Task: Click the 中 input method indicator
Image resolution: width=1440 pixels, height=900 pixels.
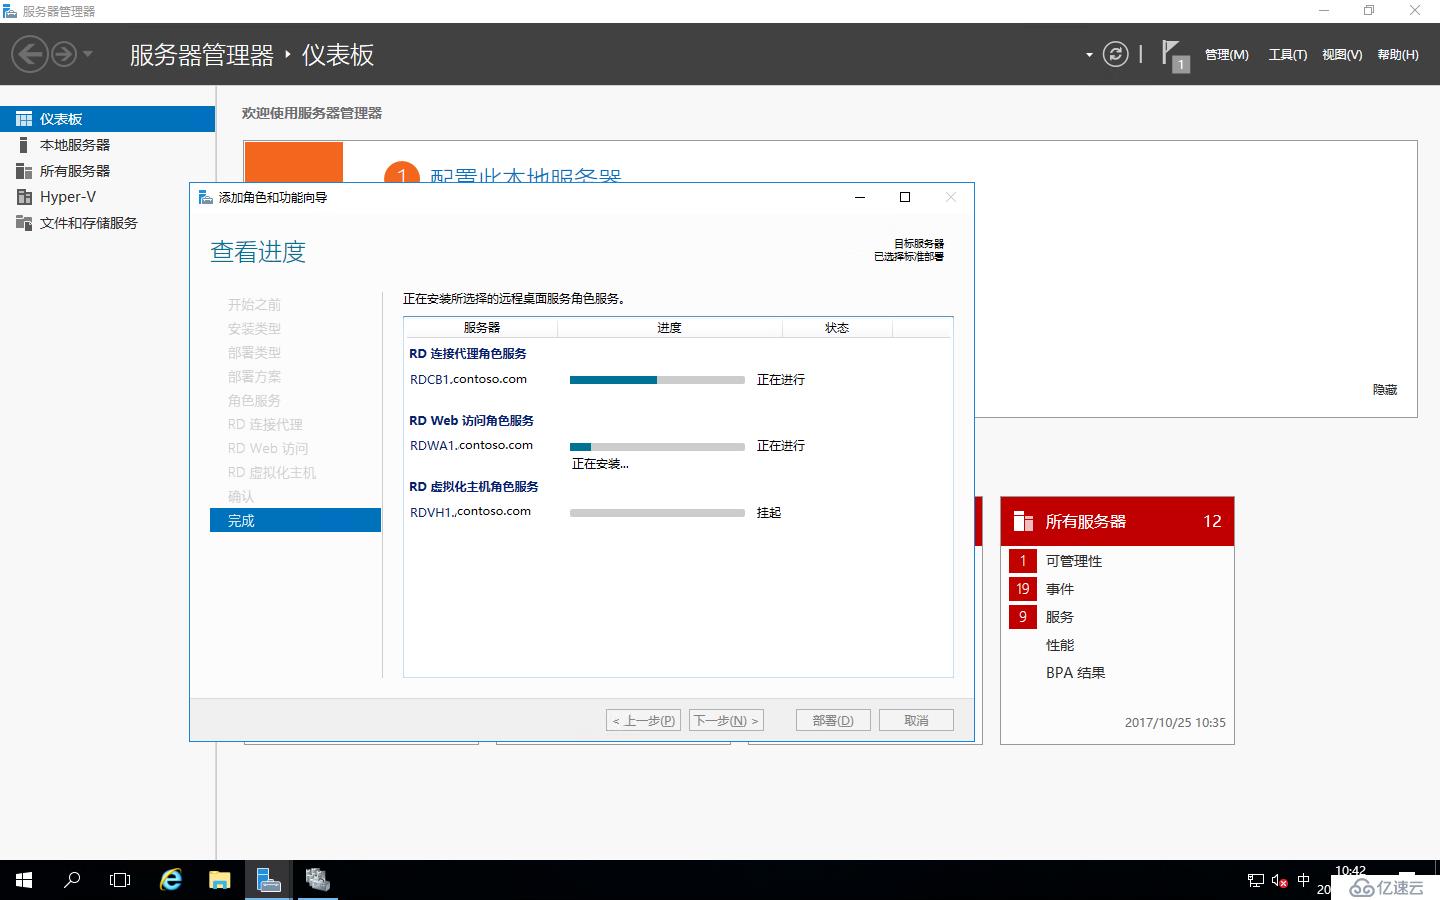Action: (1303, 880)
